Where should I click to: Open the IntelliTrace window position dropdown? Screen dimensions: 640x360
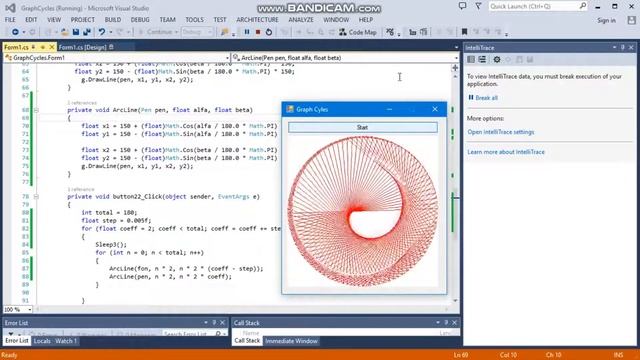[614, 48]
